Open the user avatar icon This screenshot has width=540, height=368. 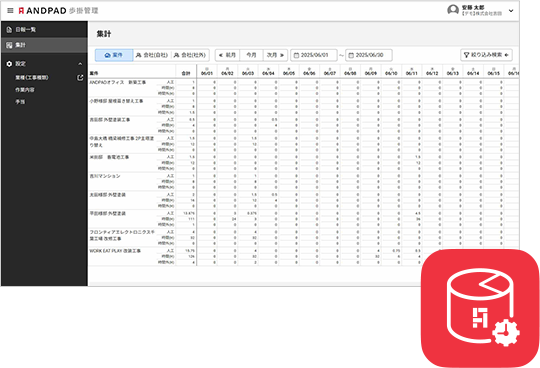(453, 10)
